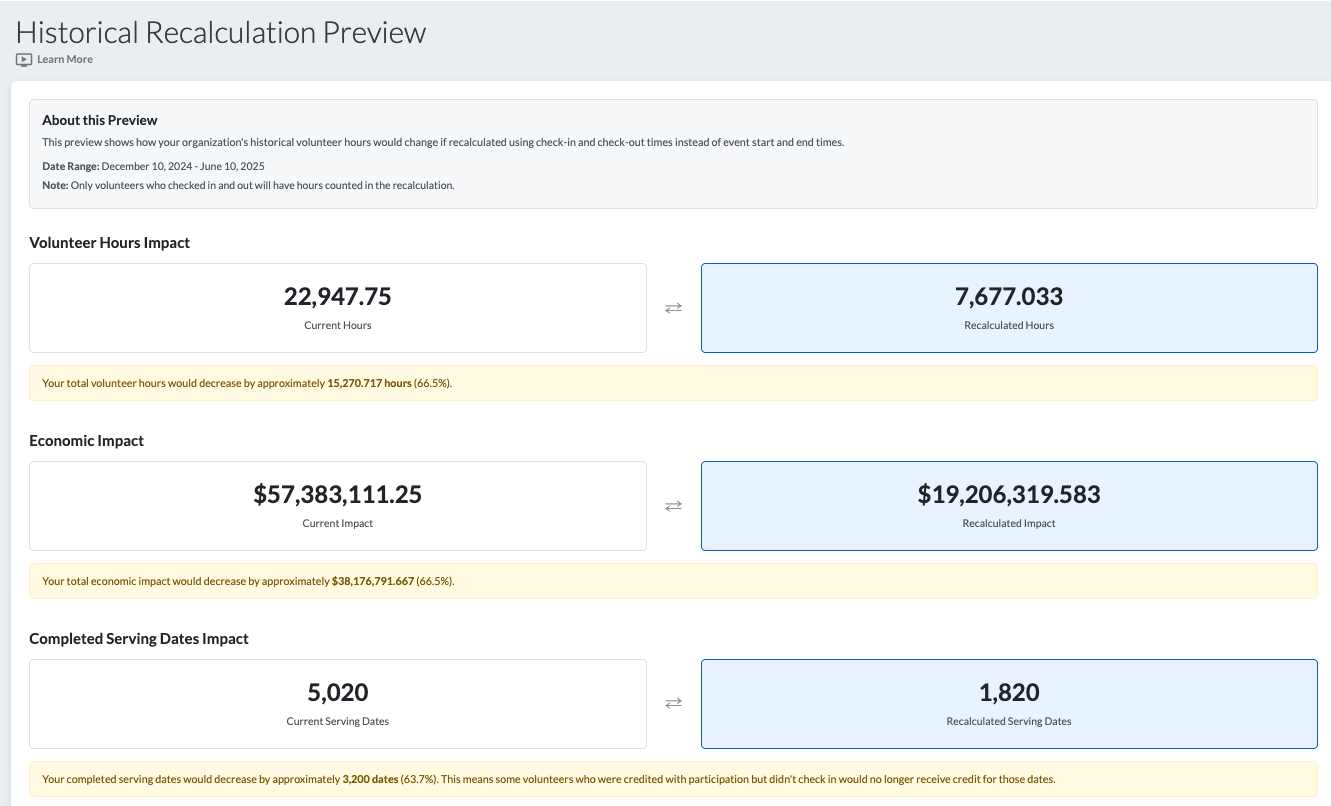Click the serving dates decrease notice banner
Image resolution: width=1331 pixels, height=806 pixels.
(673, 779)
